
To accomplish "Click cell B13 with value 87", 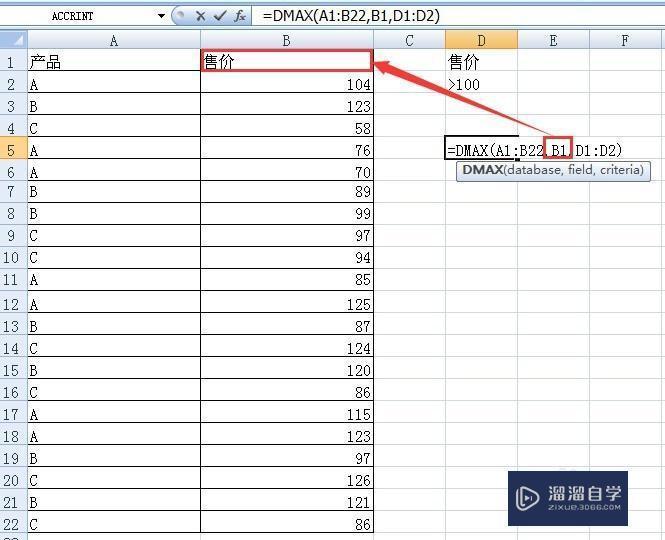I will pyautogui.click(x=287, y=326).
